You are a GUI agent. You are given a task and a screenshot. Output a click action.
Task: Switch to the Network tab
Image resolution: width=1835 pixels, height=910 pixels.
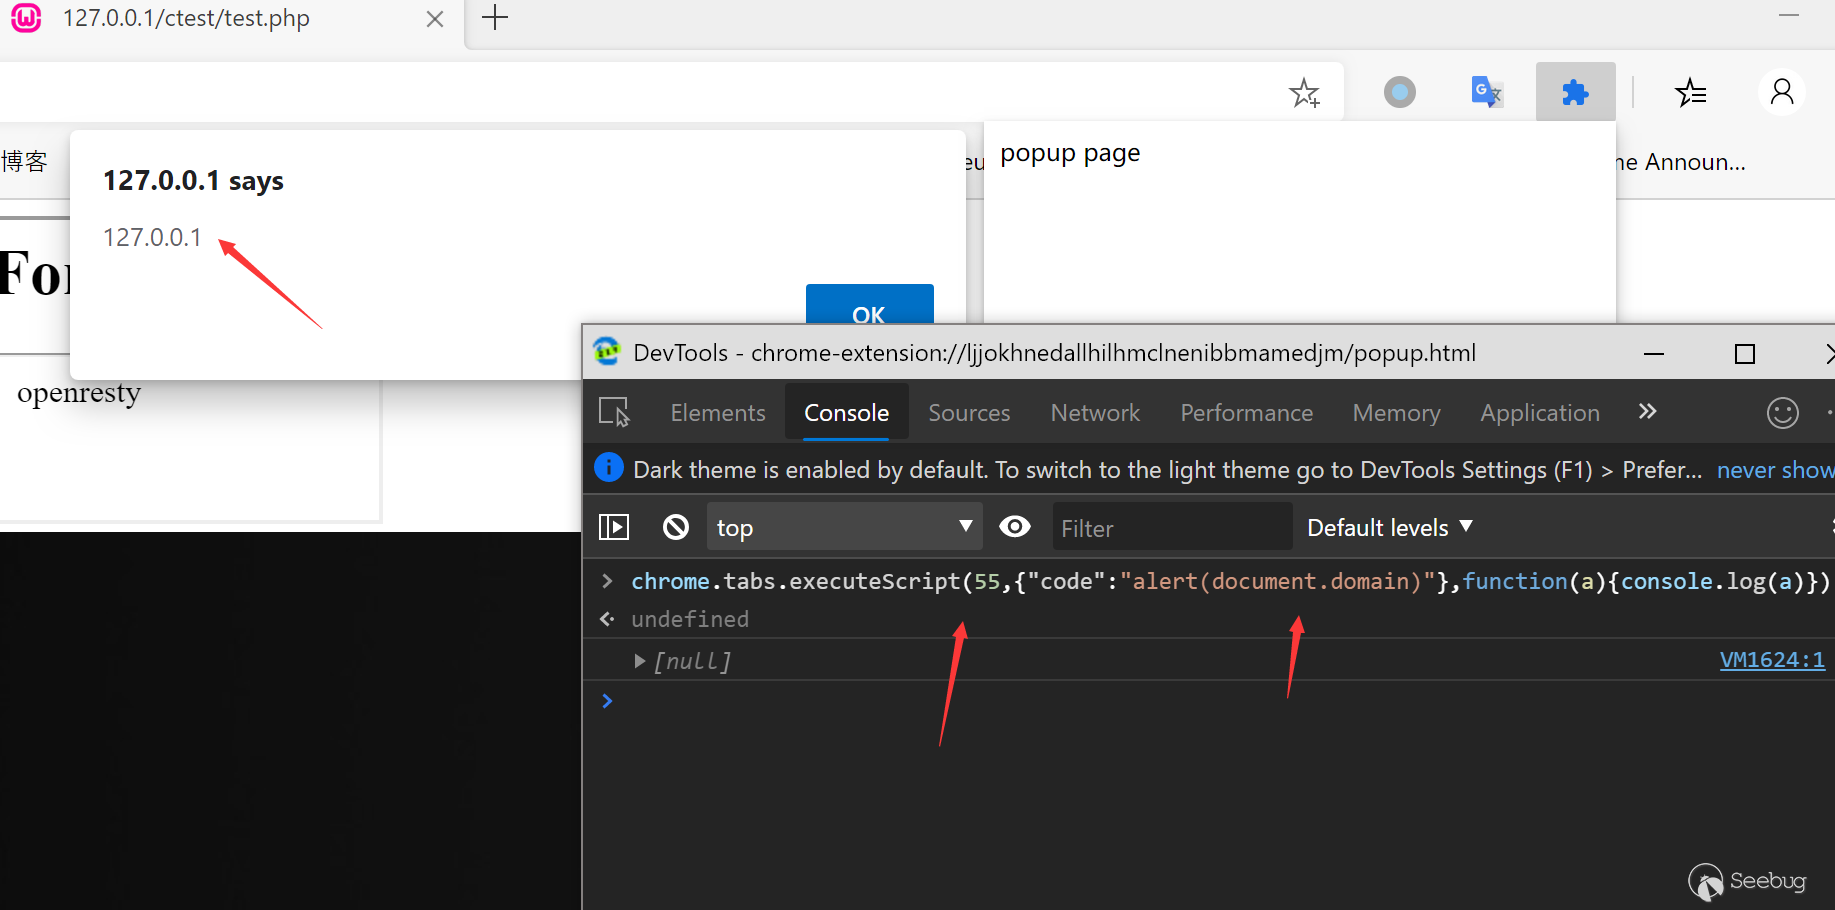1094,413
